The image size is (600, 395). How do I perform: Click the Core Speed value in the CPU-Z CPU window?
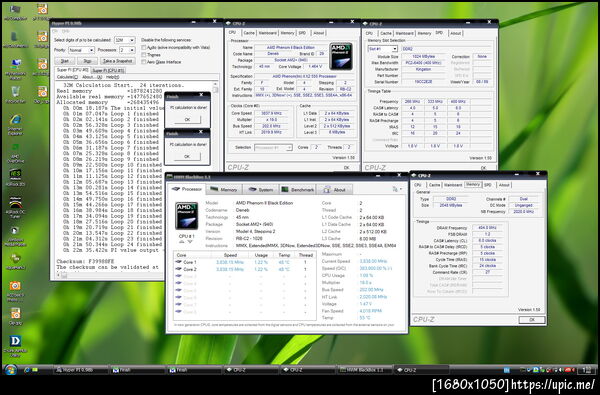[x=271, y=113]
